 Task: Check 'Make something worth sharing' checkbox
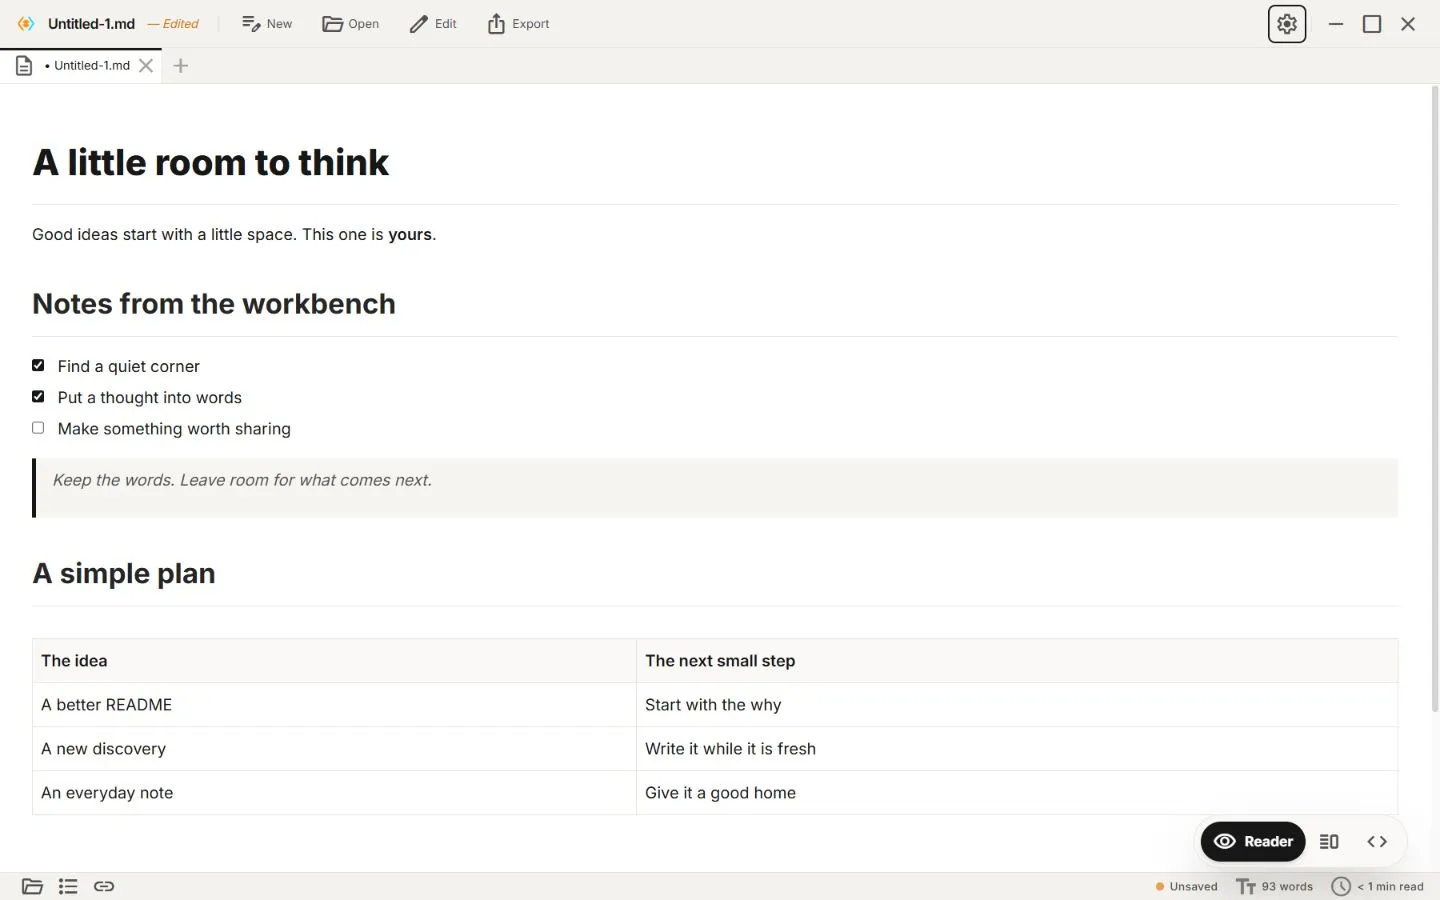(x=38, y=428)
